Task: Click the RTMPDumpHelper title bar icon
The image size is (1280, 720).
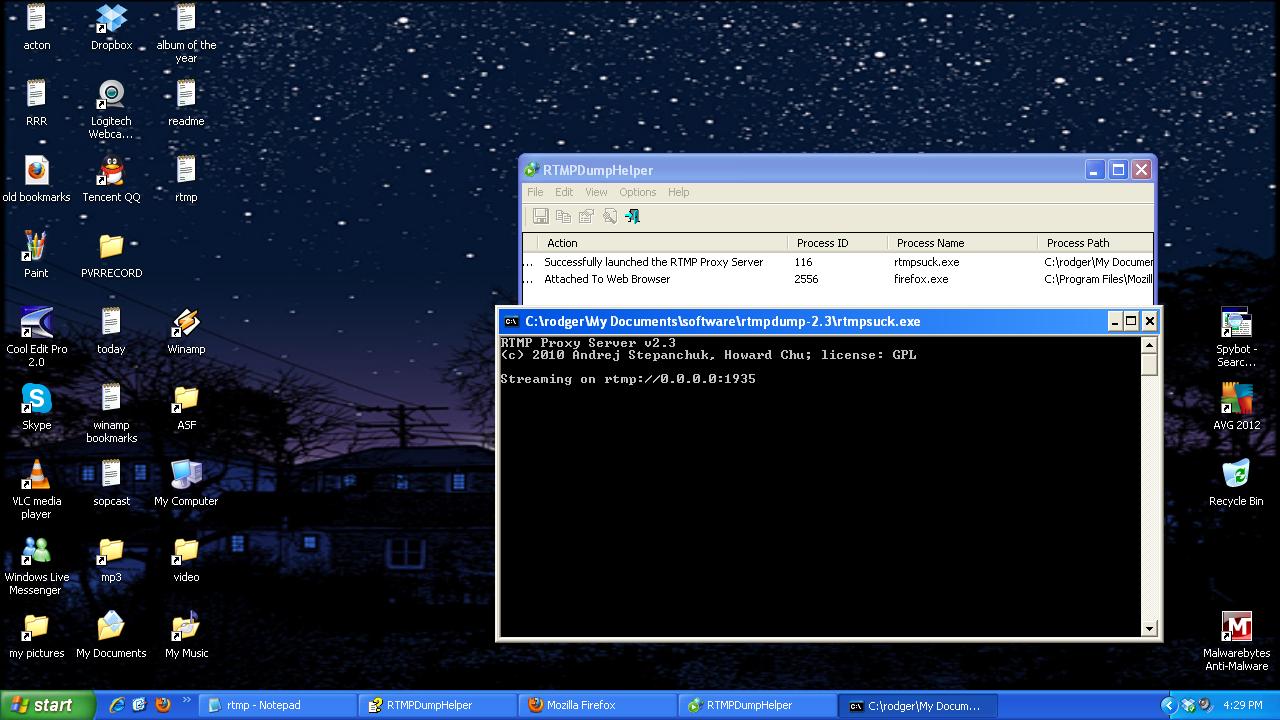Action: 532,170
